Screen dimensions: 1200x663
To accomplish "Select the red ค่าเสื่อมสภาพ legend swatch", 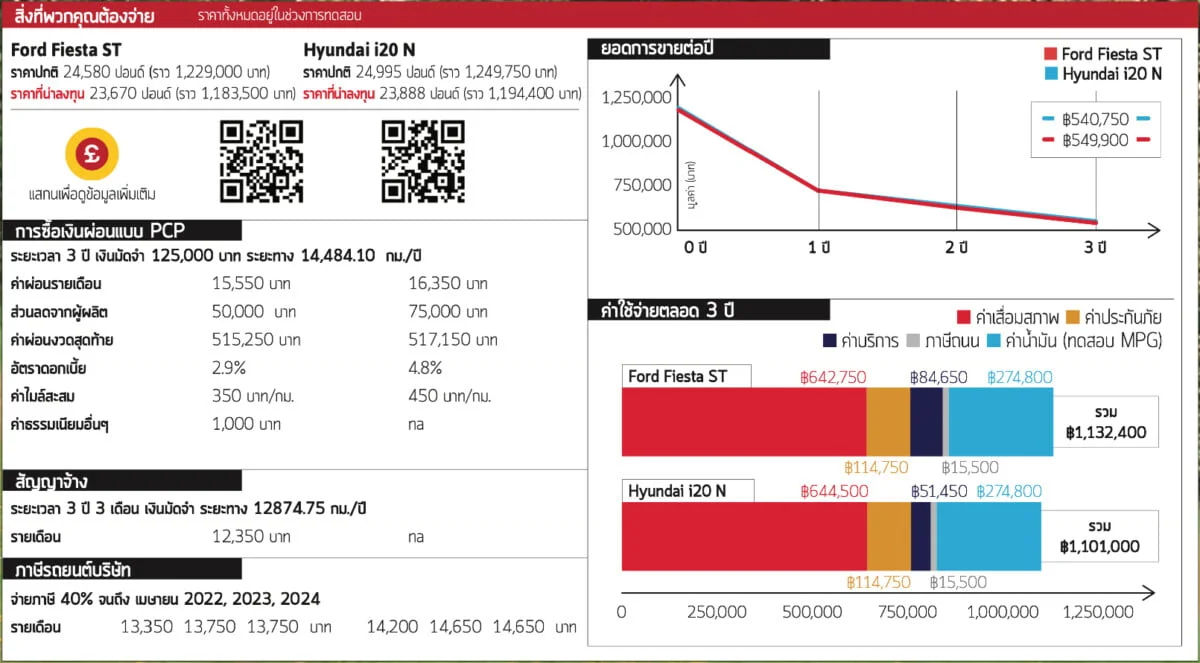I will pos(964,318).
